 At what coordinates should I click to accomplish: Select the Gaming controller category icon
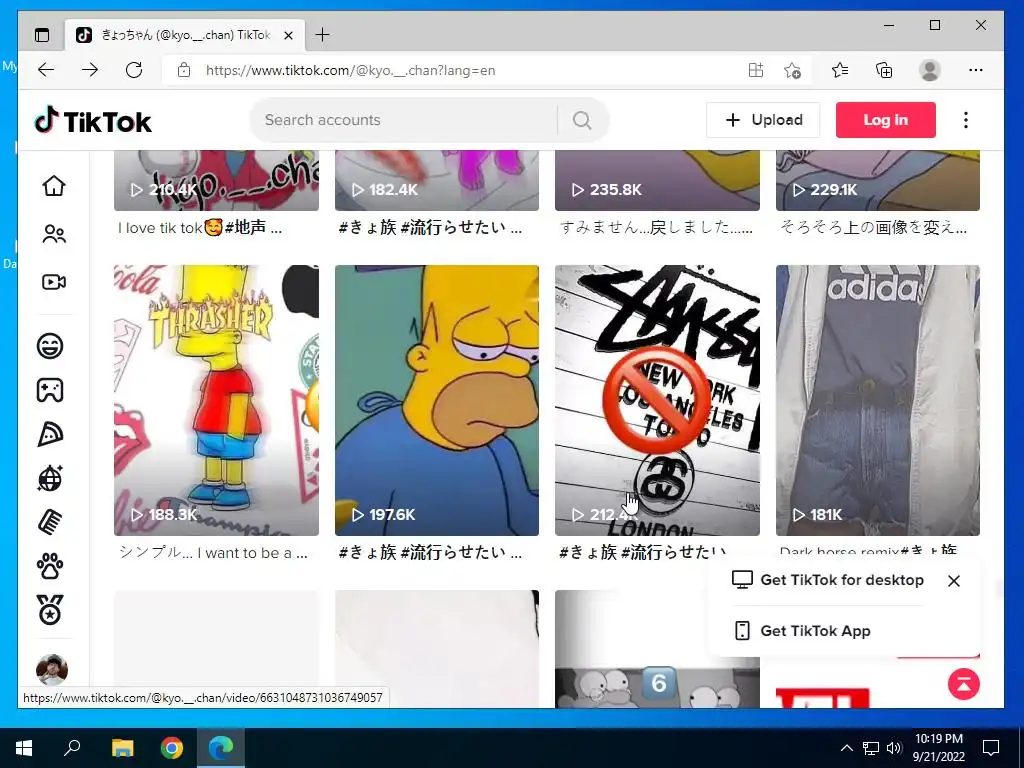pyautogui.click(x=50, y=390)
